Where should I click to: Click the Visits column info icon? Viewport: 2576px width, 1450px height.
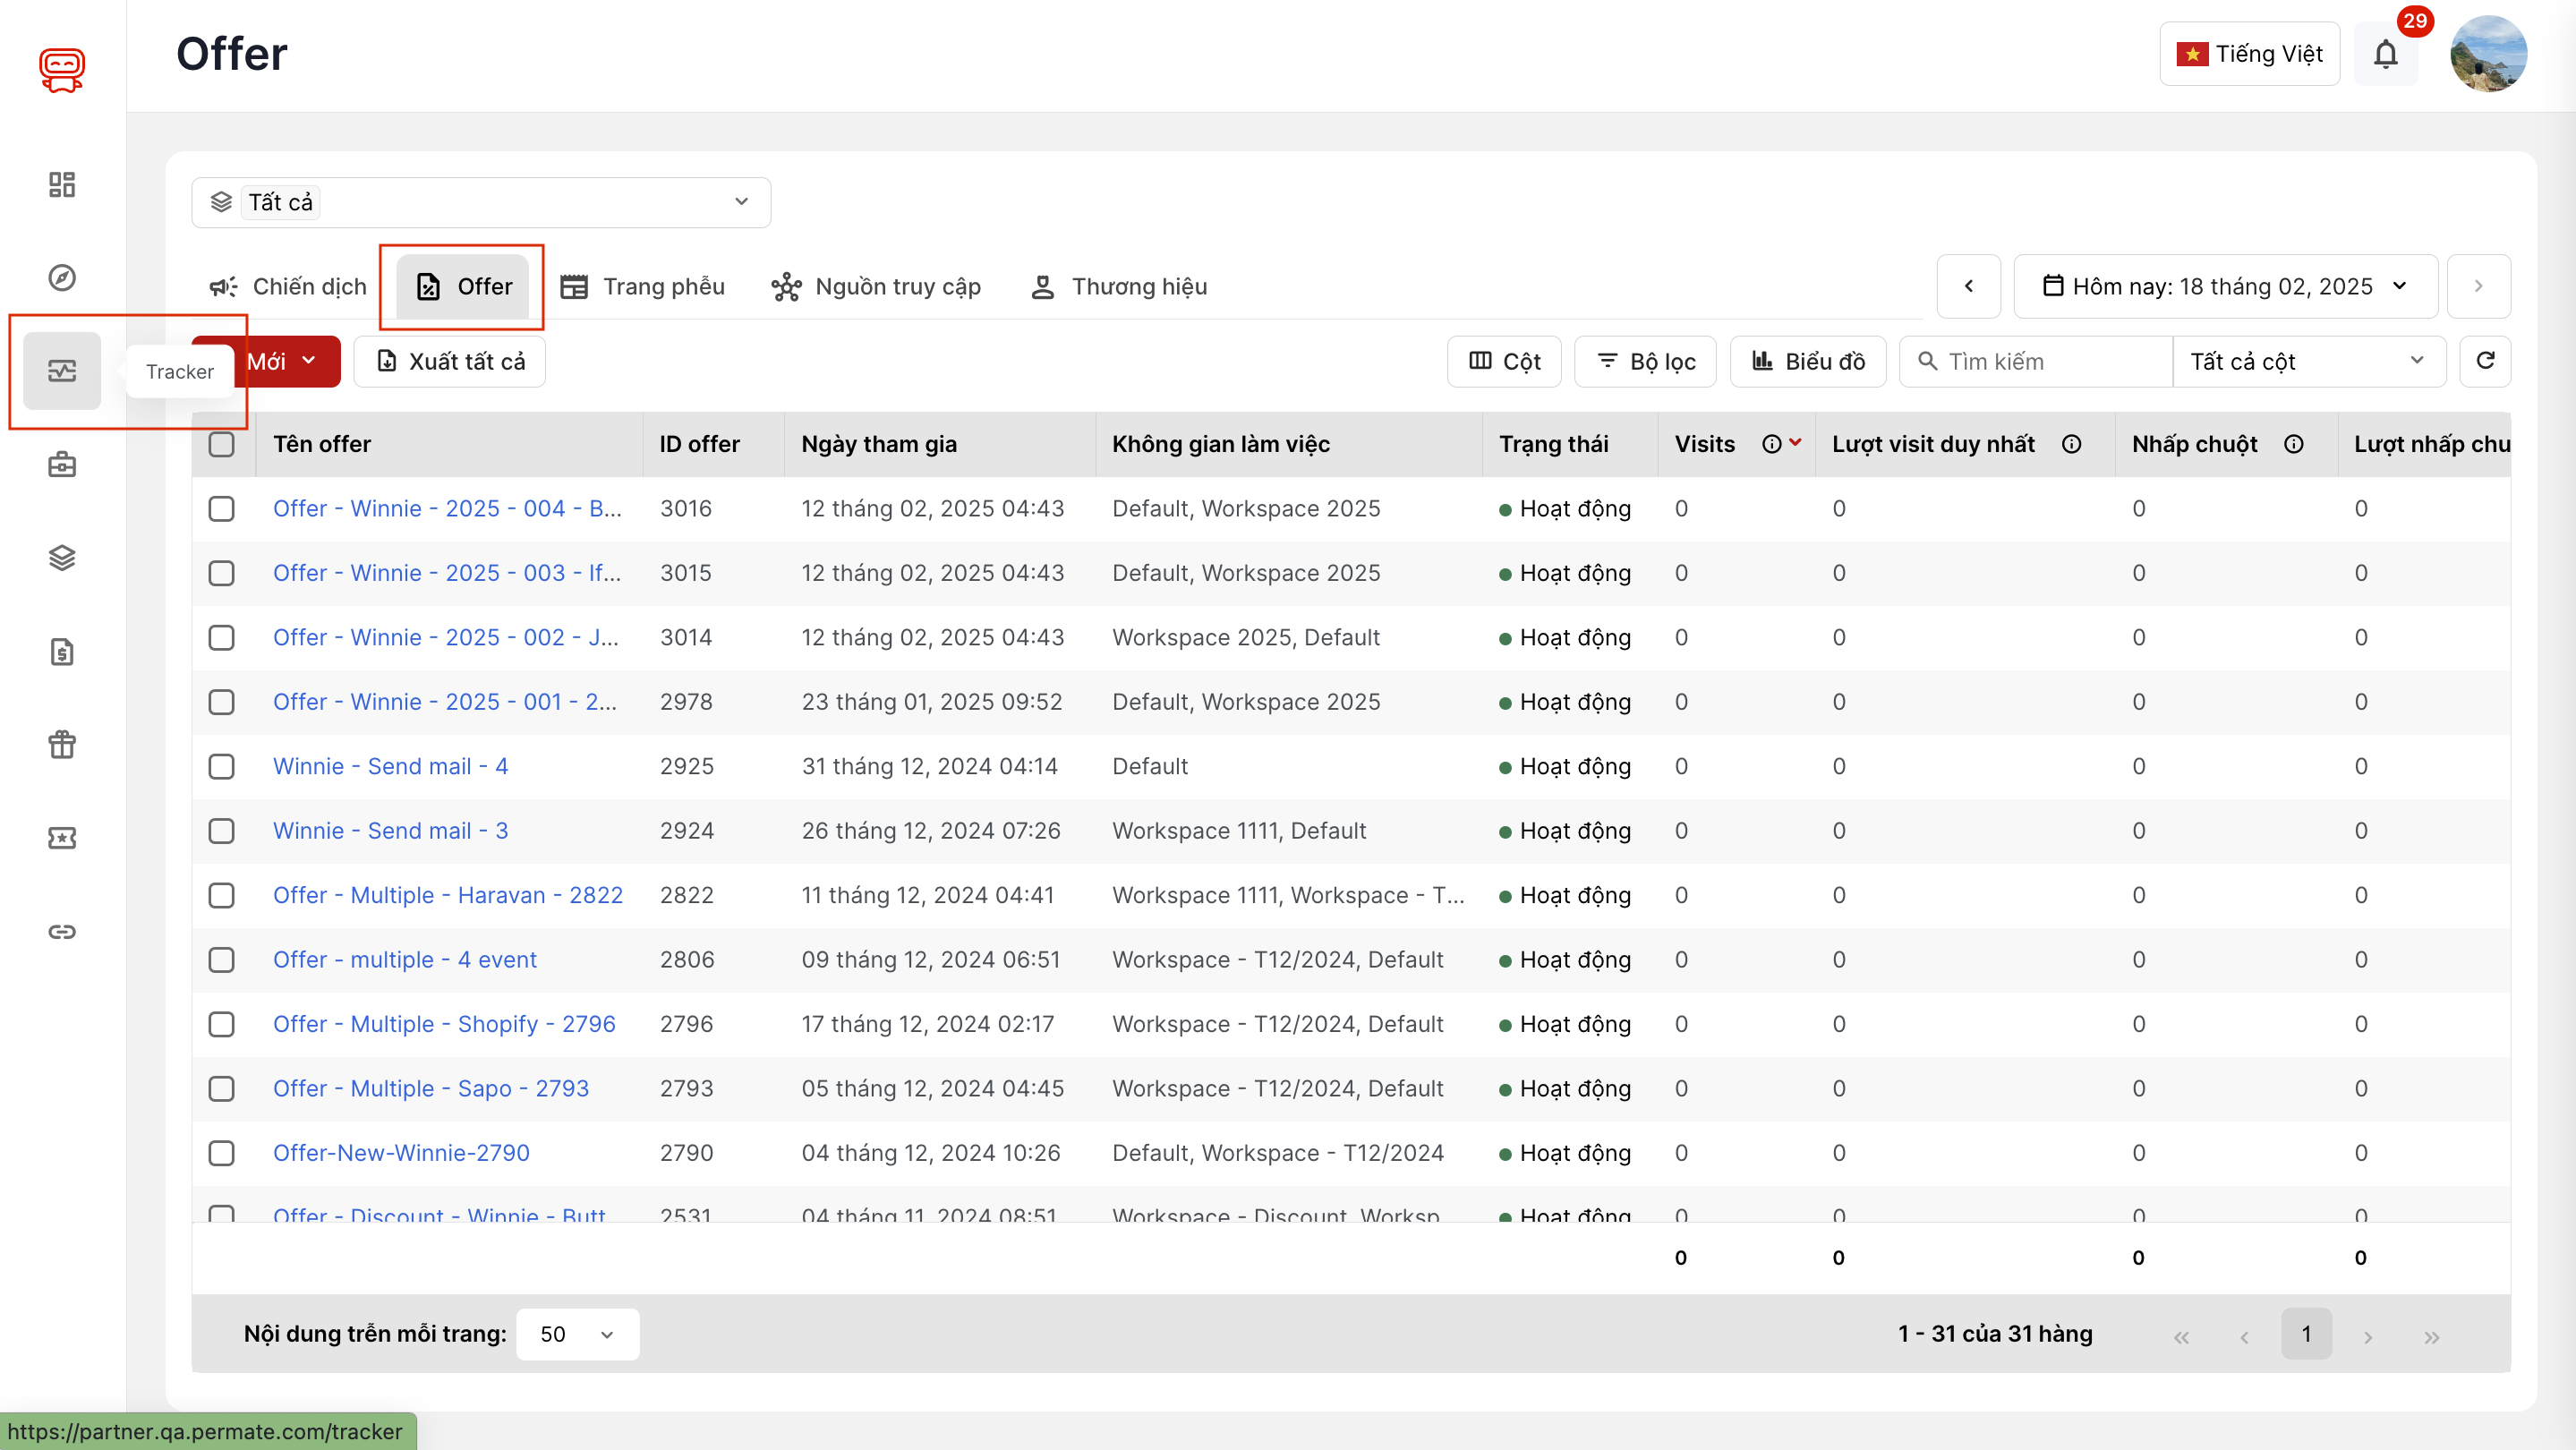point(1771,444)
